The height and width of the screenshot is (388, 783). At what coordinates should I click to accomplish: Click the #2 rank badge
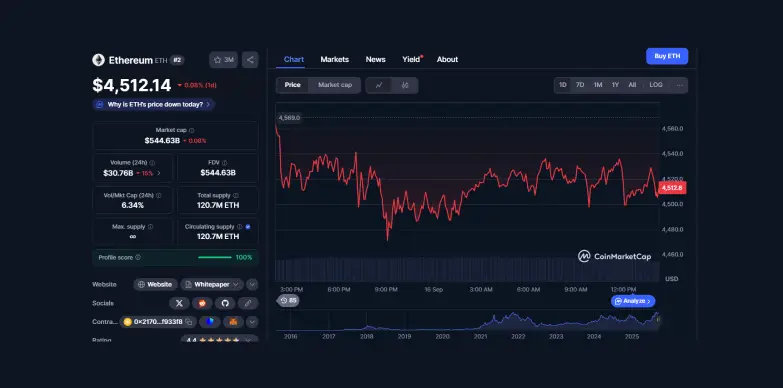(177, 60)
